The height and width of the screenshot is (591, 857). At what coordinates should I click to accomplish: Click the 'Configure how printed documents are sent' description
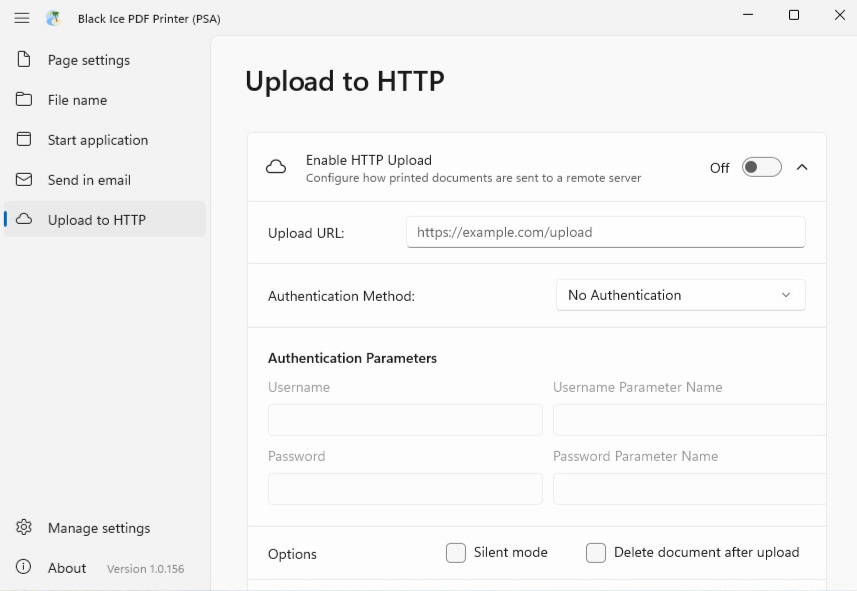coord(473,178)
